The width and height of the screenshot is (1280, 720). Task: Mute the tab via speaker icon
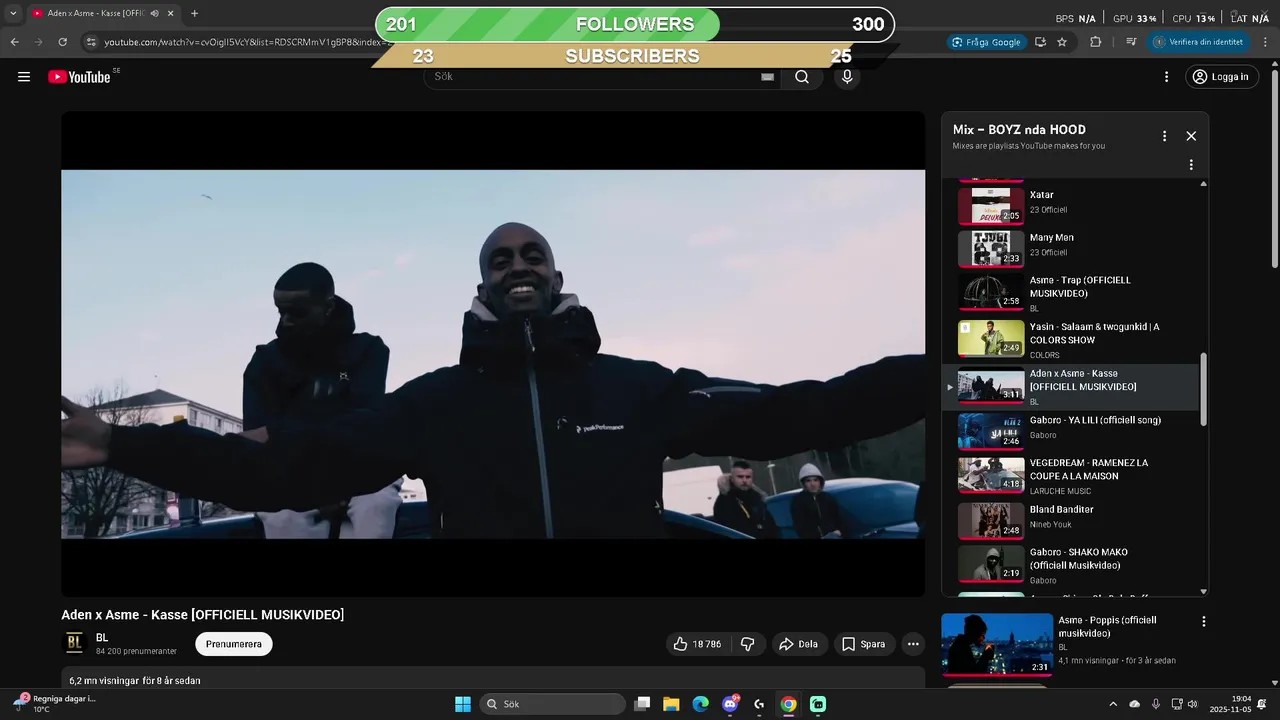click(154, 13)
